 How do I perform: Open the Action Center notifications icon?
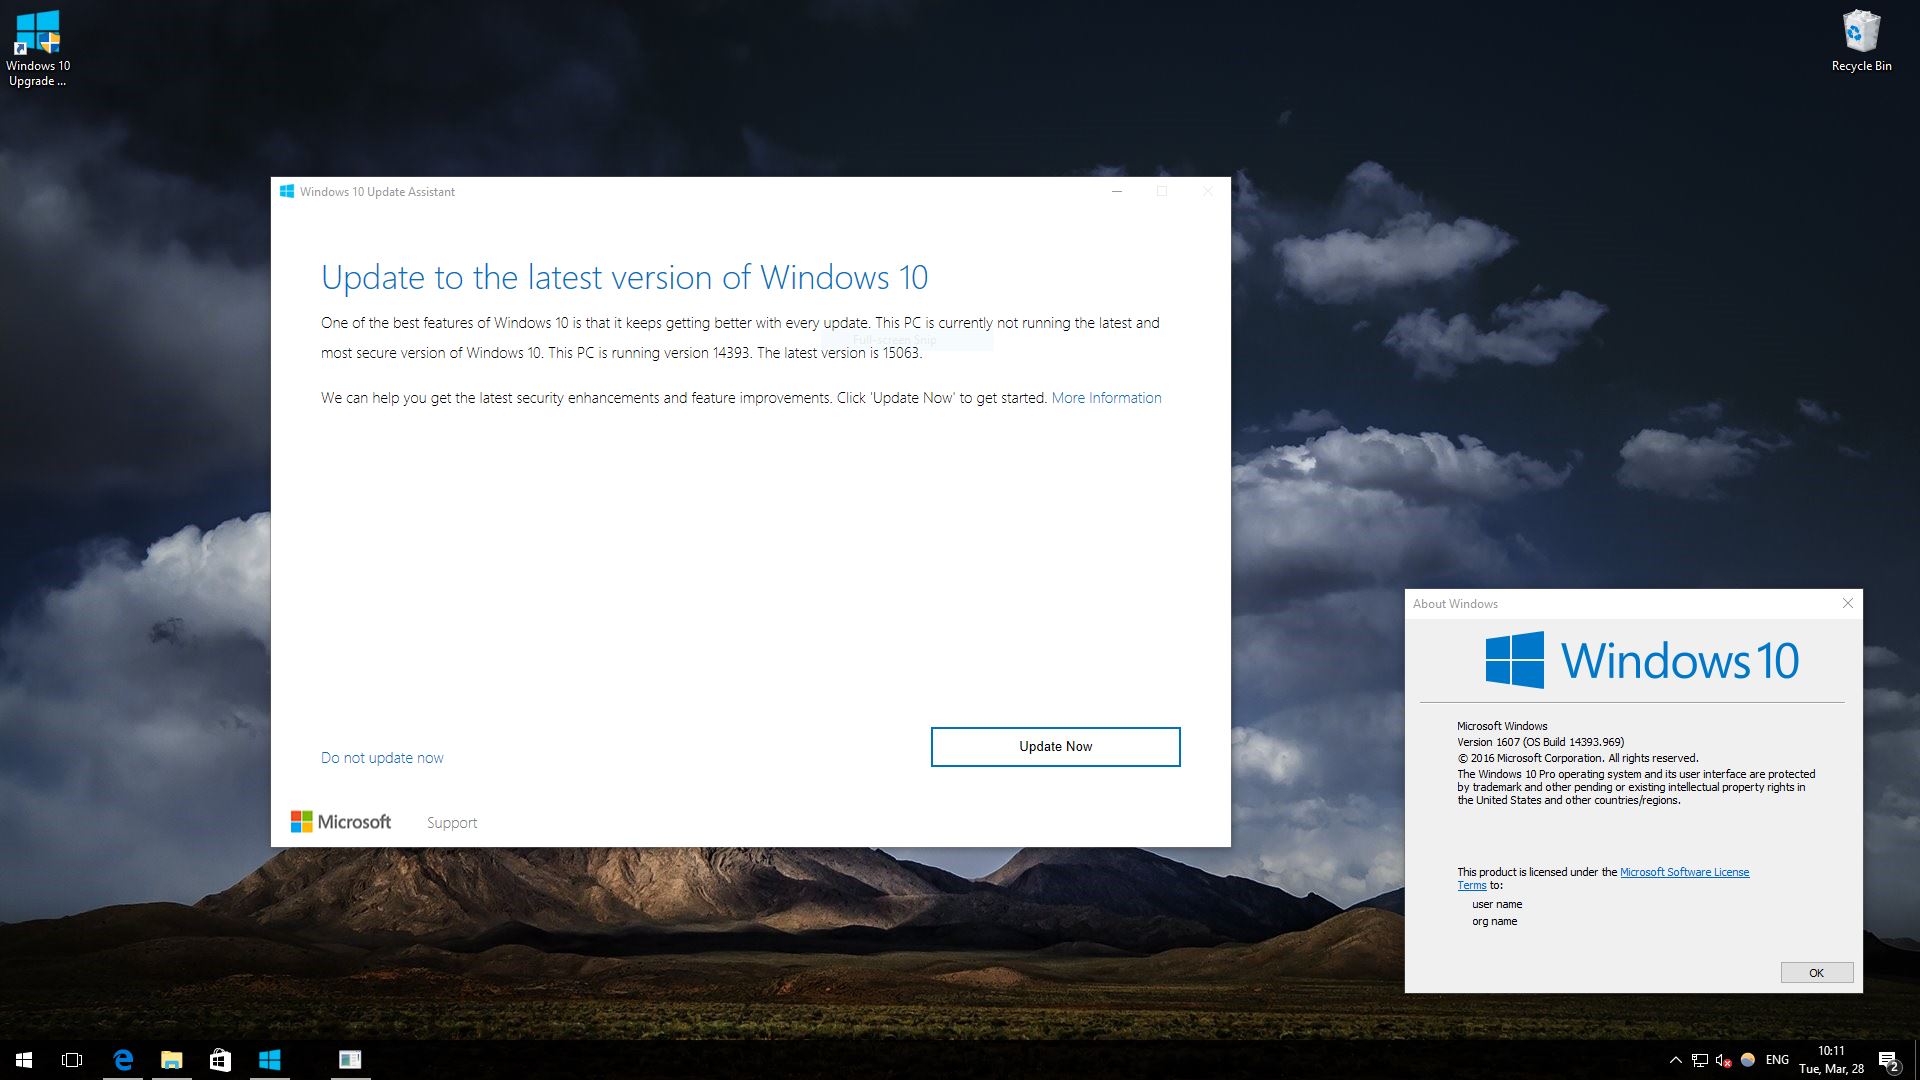click(1888, 1061)
